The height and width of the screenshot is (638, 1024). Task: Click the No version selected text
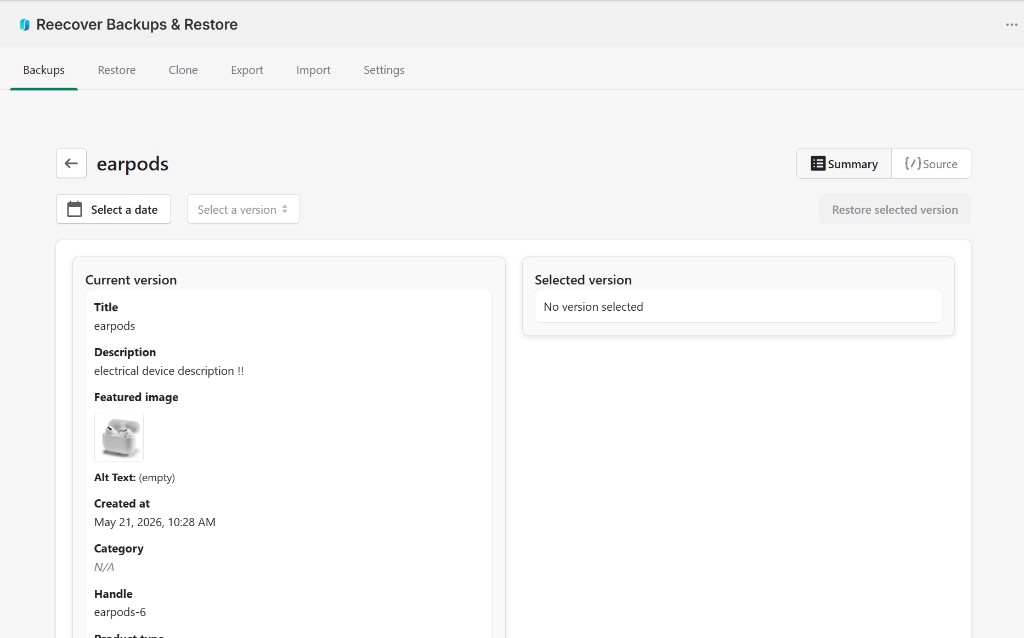point(594,307)
